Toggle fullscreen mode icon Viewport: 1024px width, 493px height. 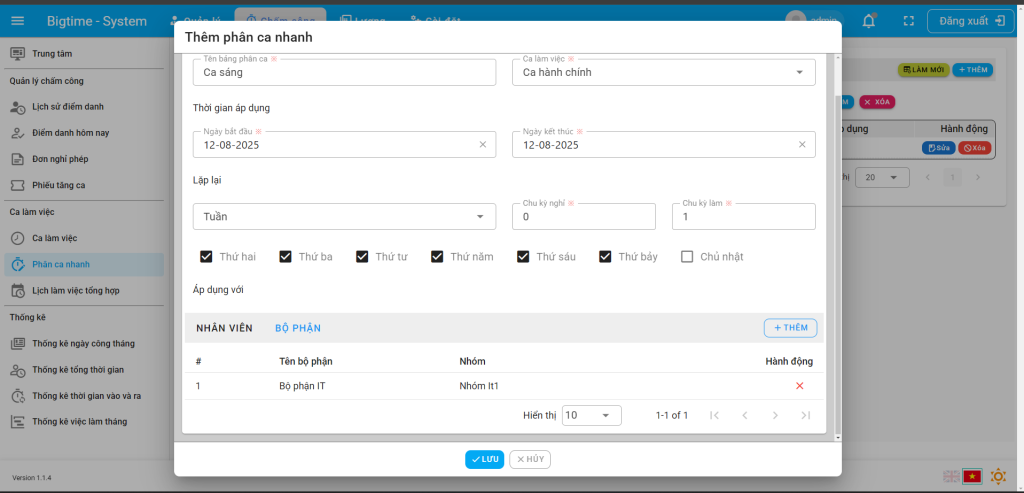[908, 21]
